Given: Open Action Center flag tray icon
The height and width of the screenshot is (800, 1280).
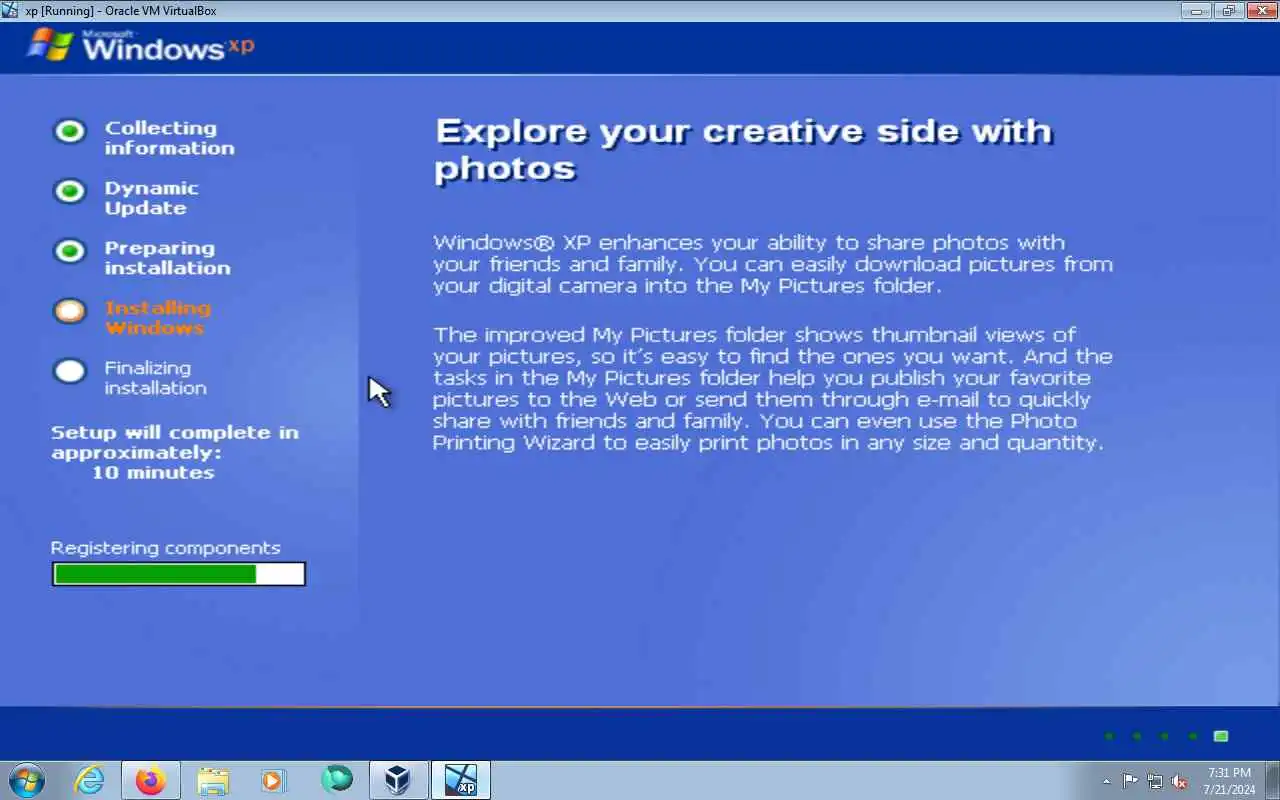Looking at the screenshot, I should coord(1130,781).
